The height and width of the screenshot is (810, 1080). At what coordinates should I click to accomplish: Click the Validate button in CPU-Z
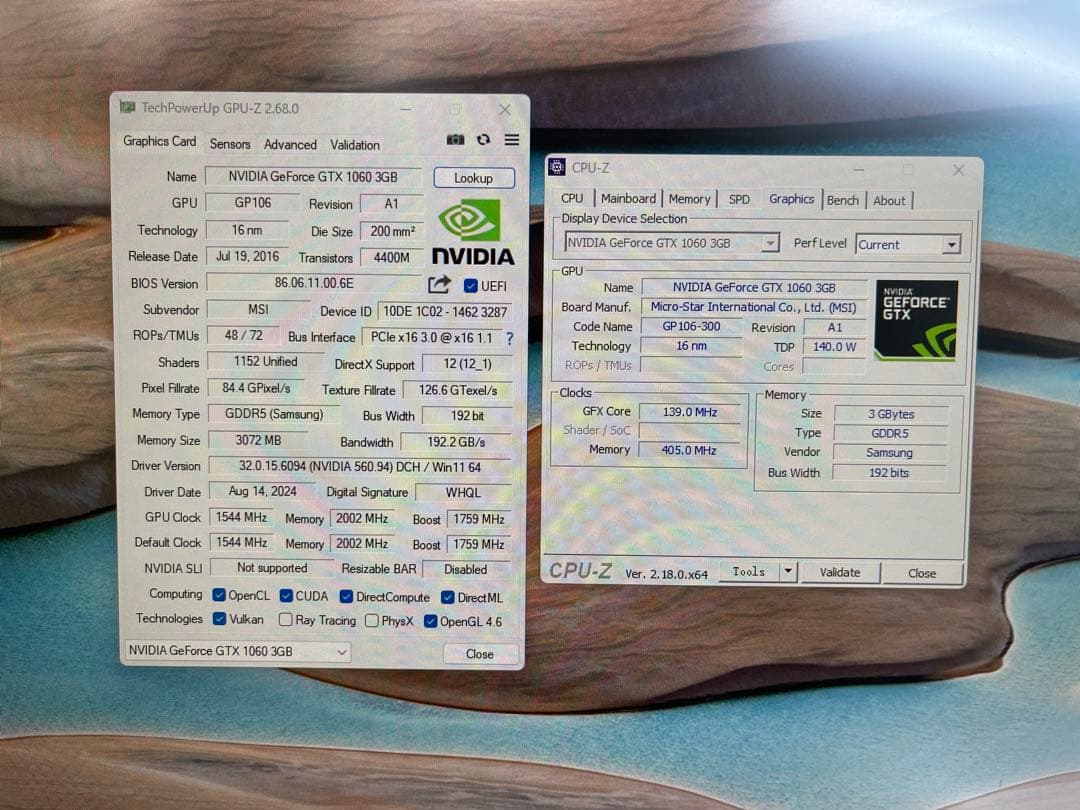(840, 572)
